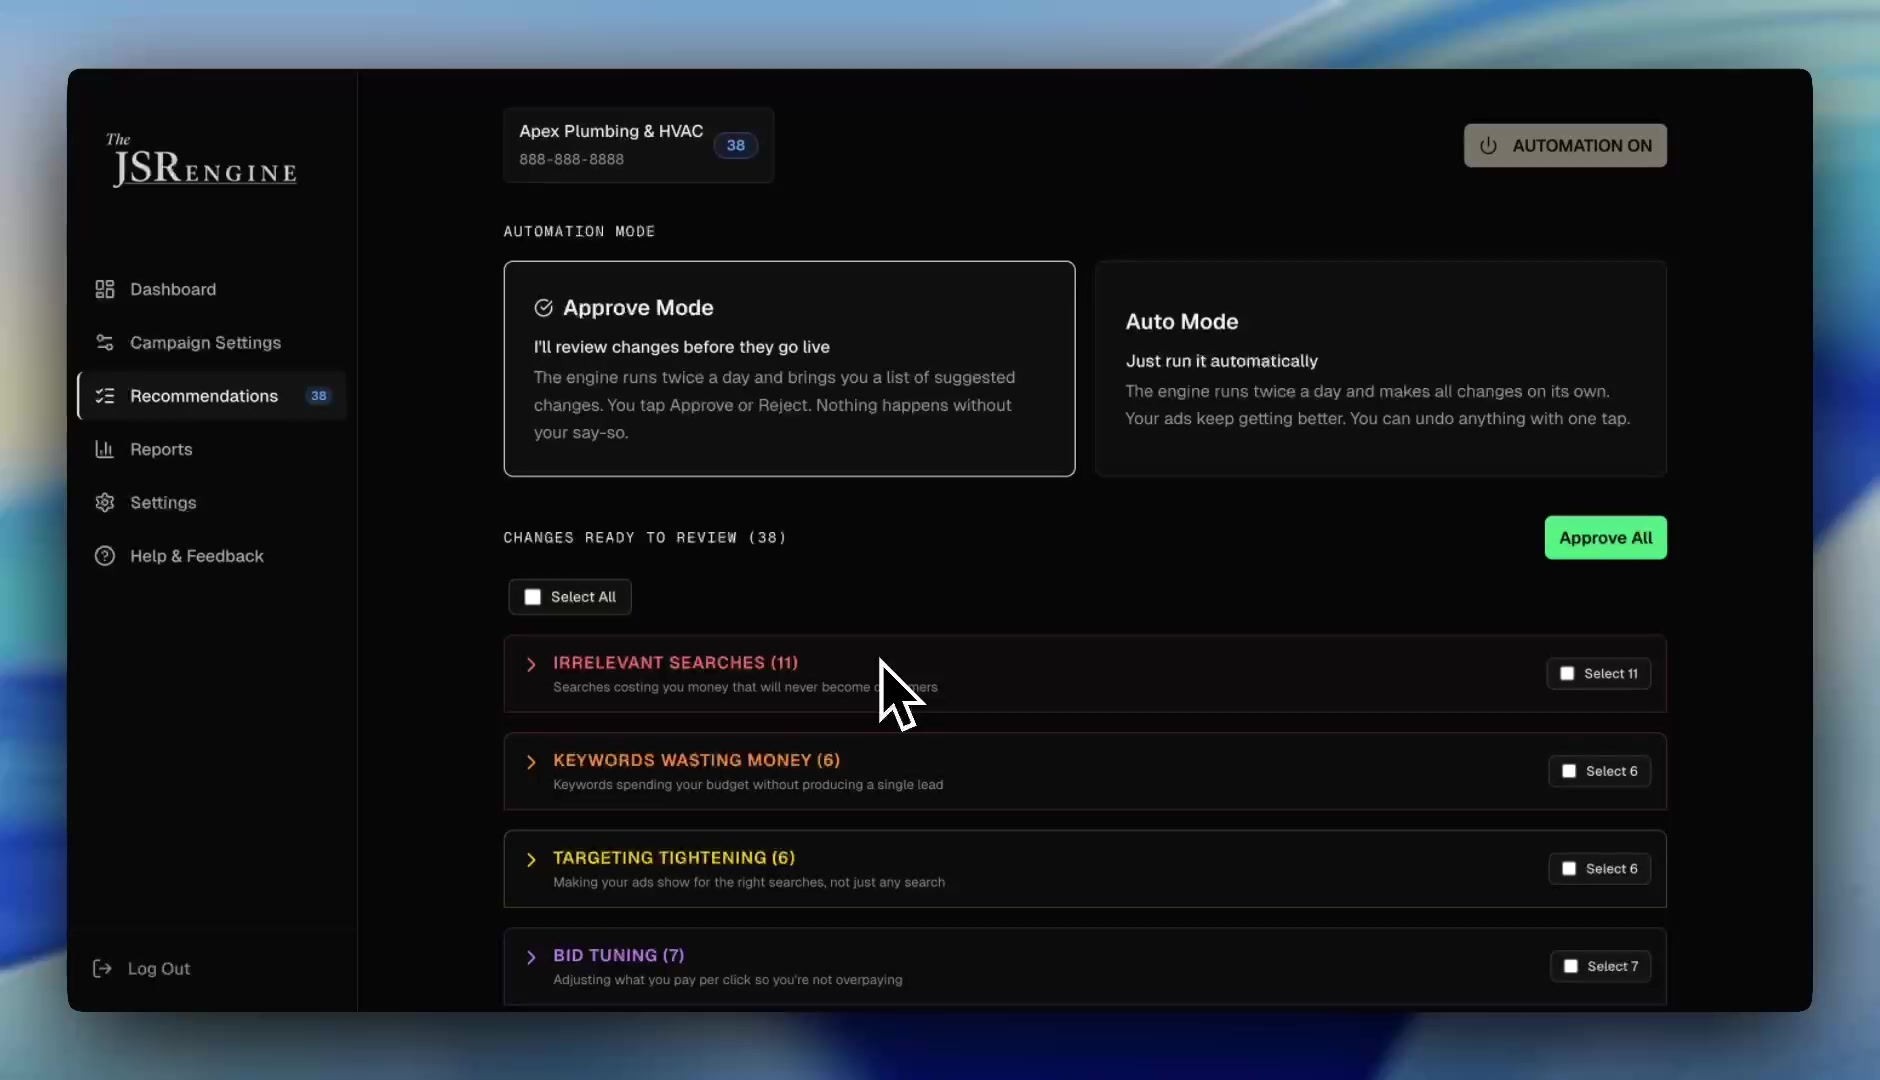Tick the Select All checkbox
This screenshot has height=1080, width=1880.
pyautogui.click(x=533, y=597)
